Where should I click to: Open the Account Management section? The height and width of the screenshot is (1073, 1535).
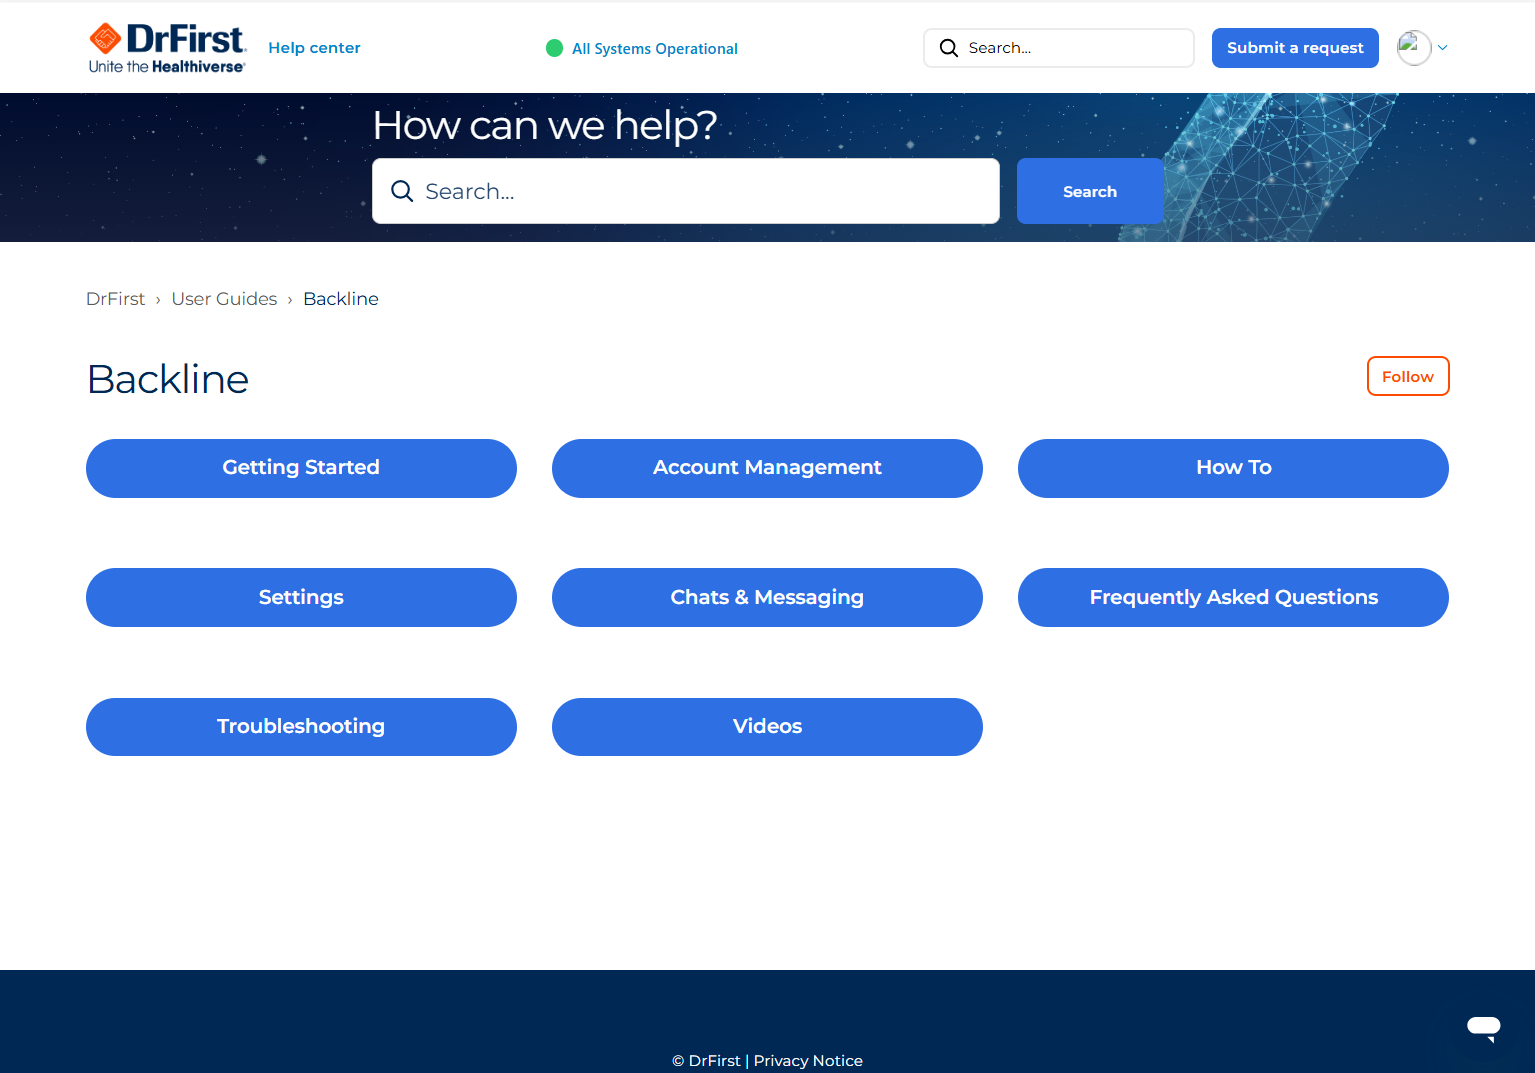point(767,468)
